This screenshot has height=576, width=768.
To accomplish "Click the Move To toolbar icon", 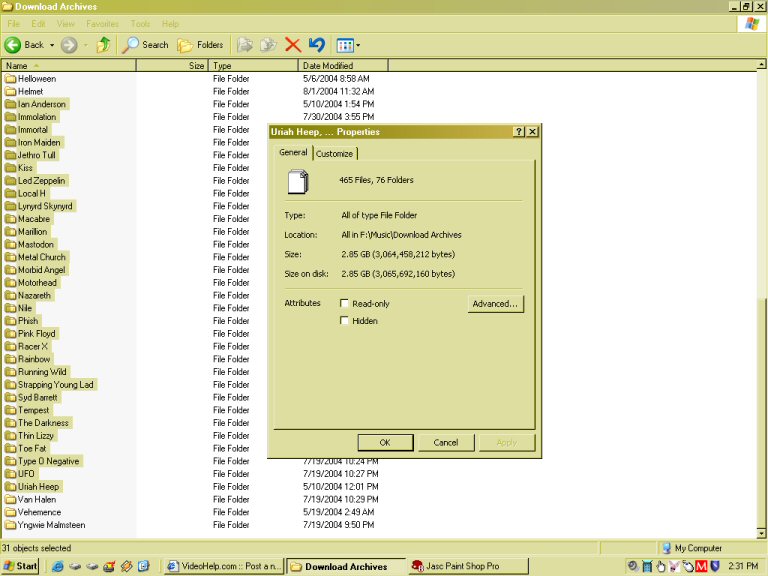I will click(245, 45).
